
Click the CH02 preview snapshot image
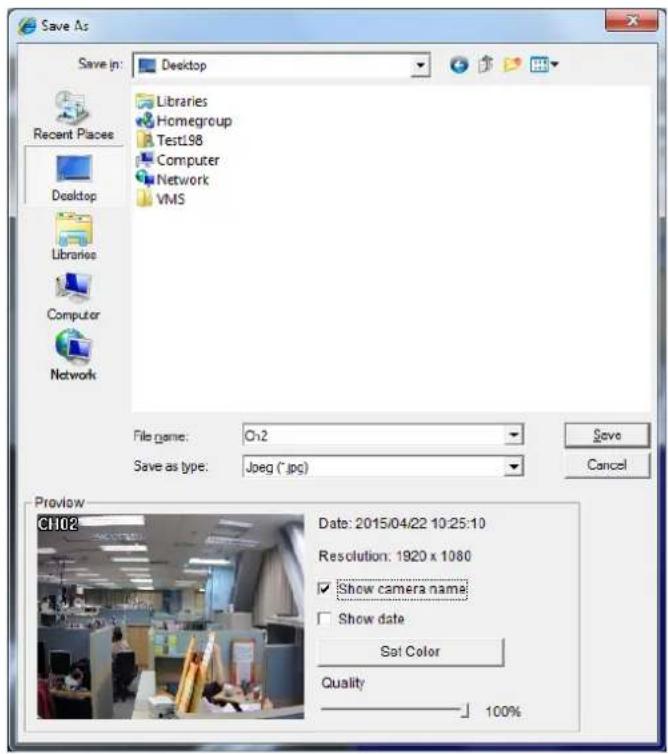[x=170, y=616]
